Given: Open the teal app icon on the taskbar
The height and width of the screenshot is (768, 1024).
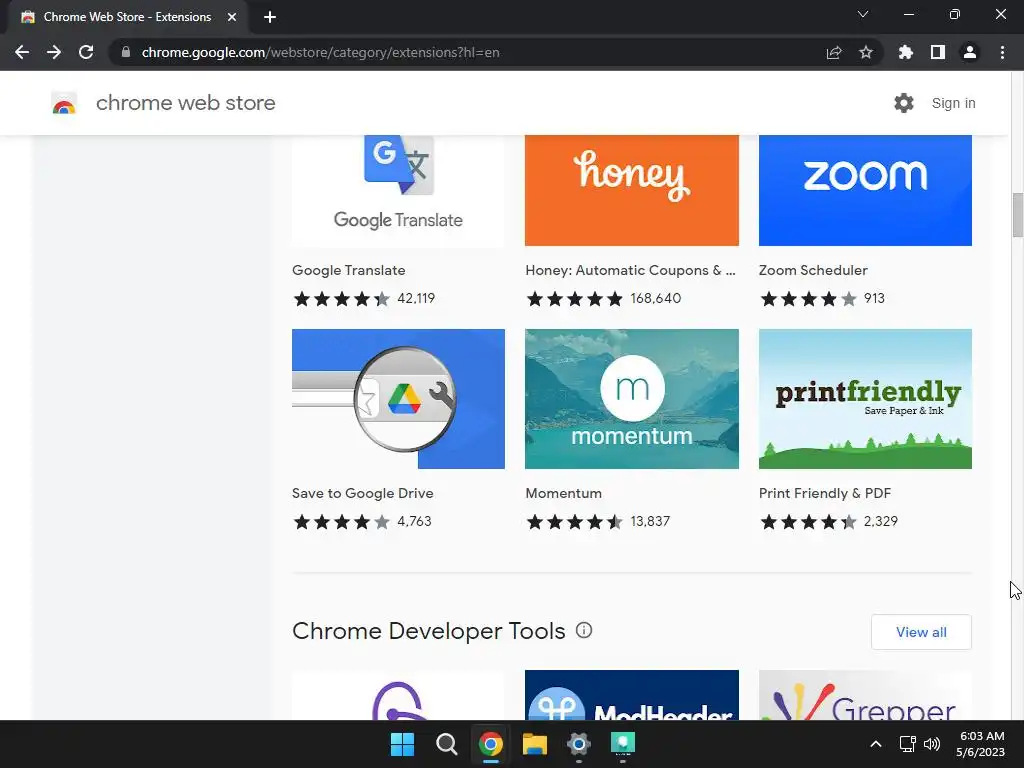Looking at the screenshot, I should [x=622, y=744].
